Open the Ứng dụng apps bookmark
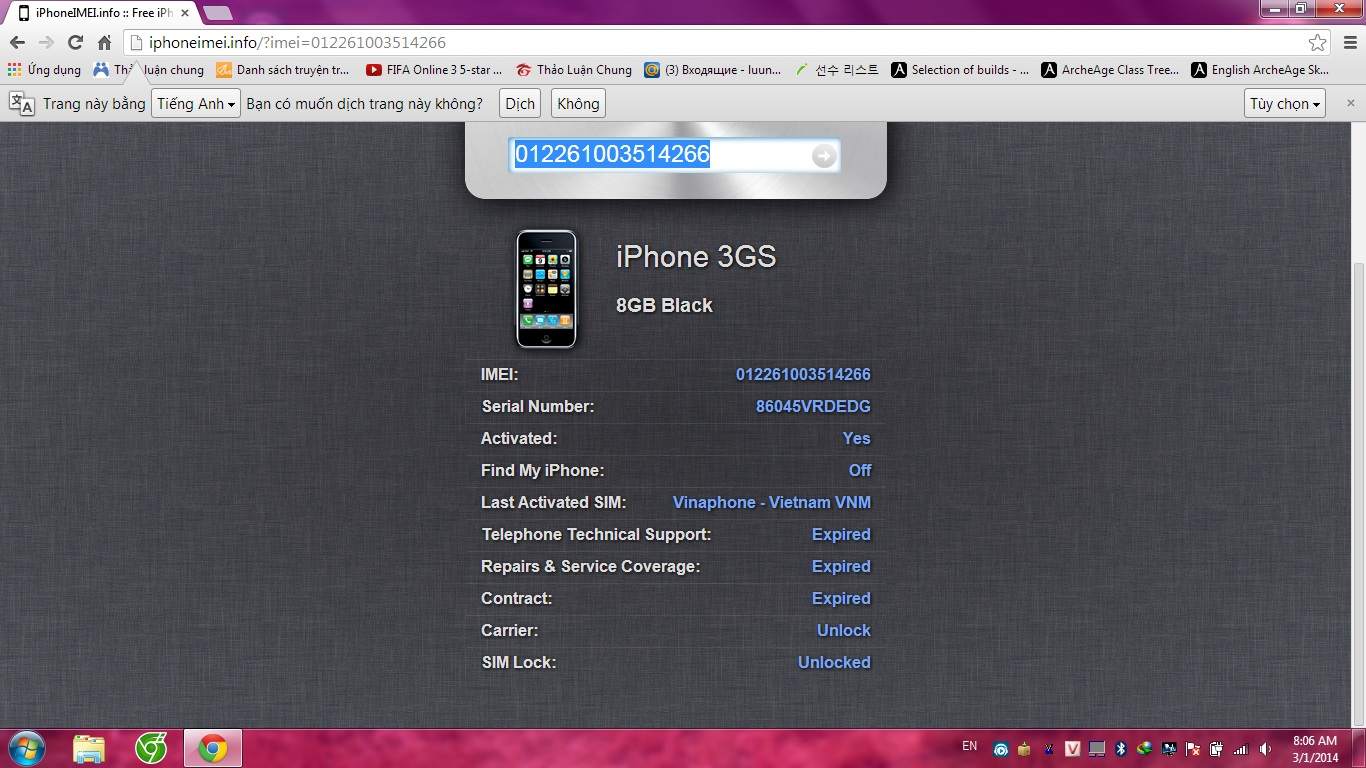The height and width of the screenshot is (768, 1366). click(x=44, y=70)
